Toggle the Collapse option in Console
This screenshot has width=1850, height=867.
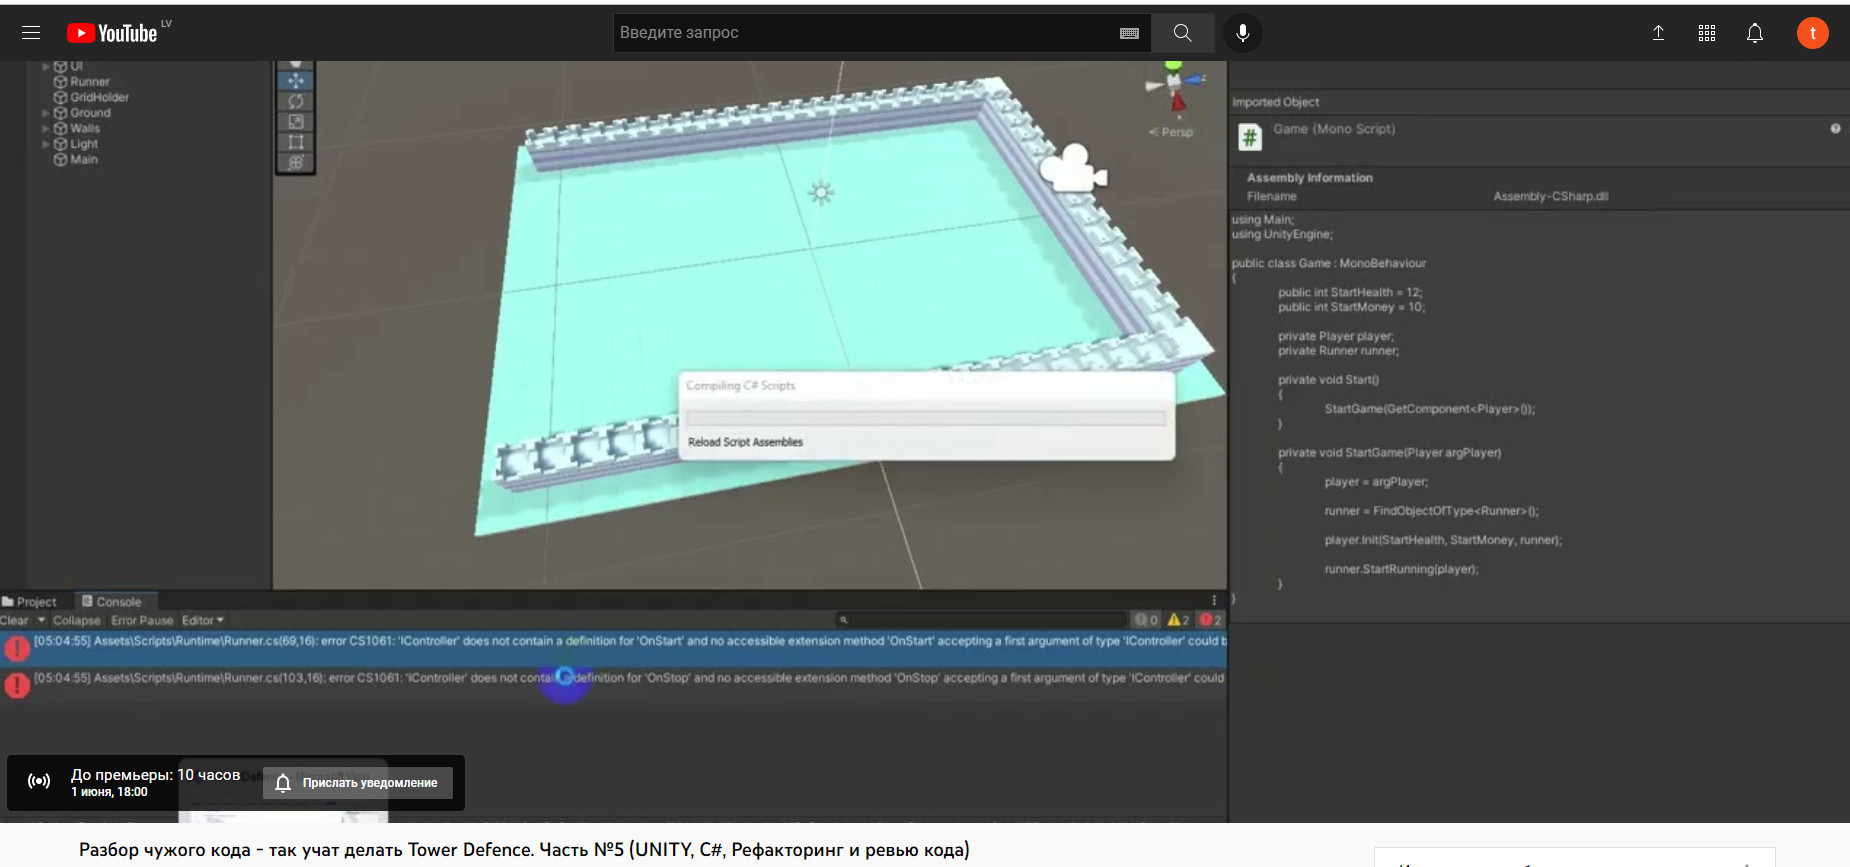point(76,620)
